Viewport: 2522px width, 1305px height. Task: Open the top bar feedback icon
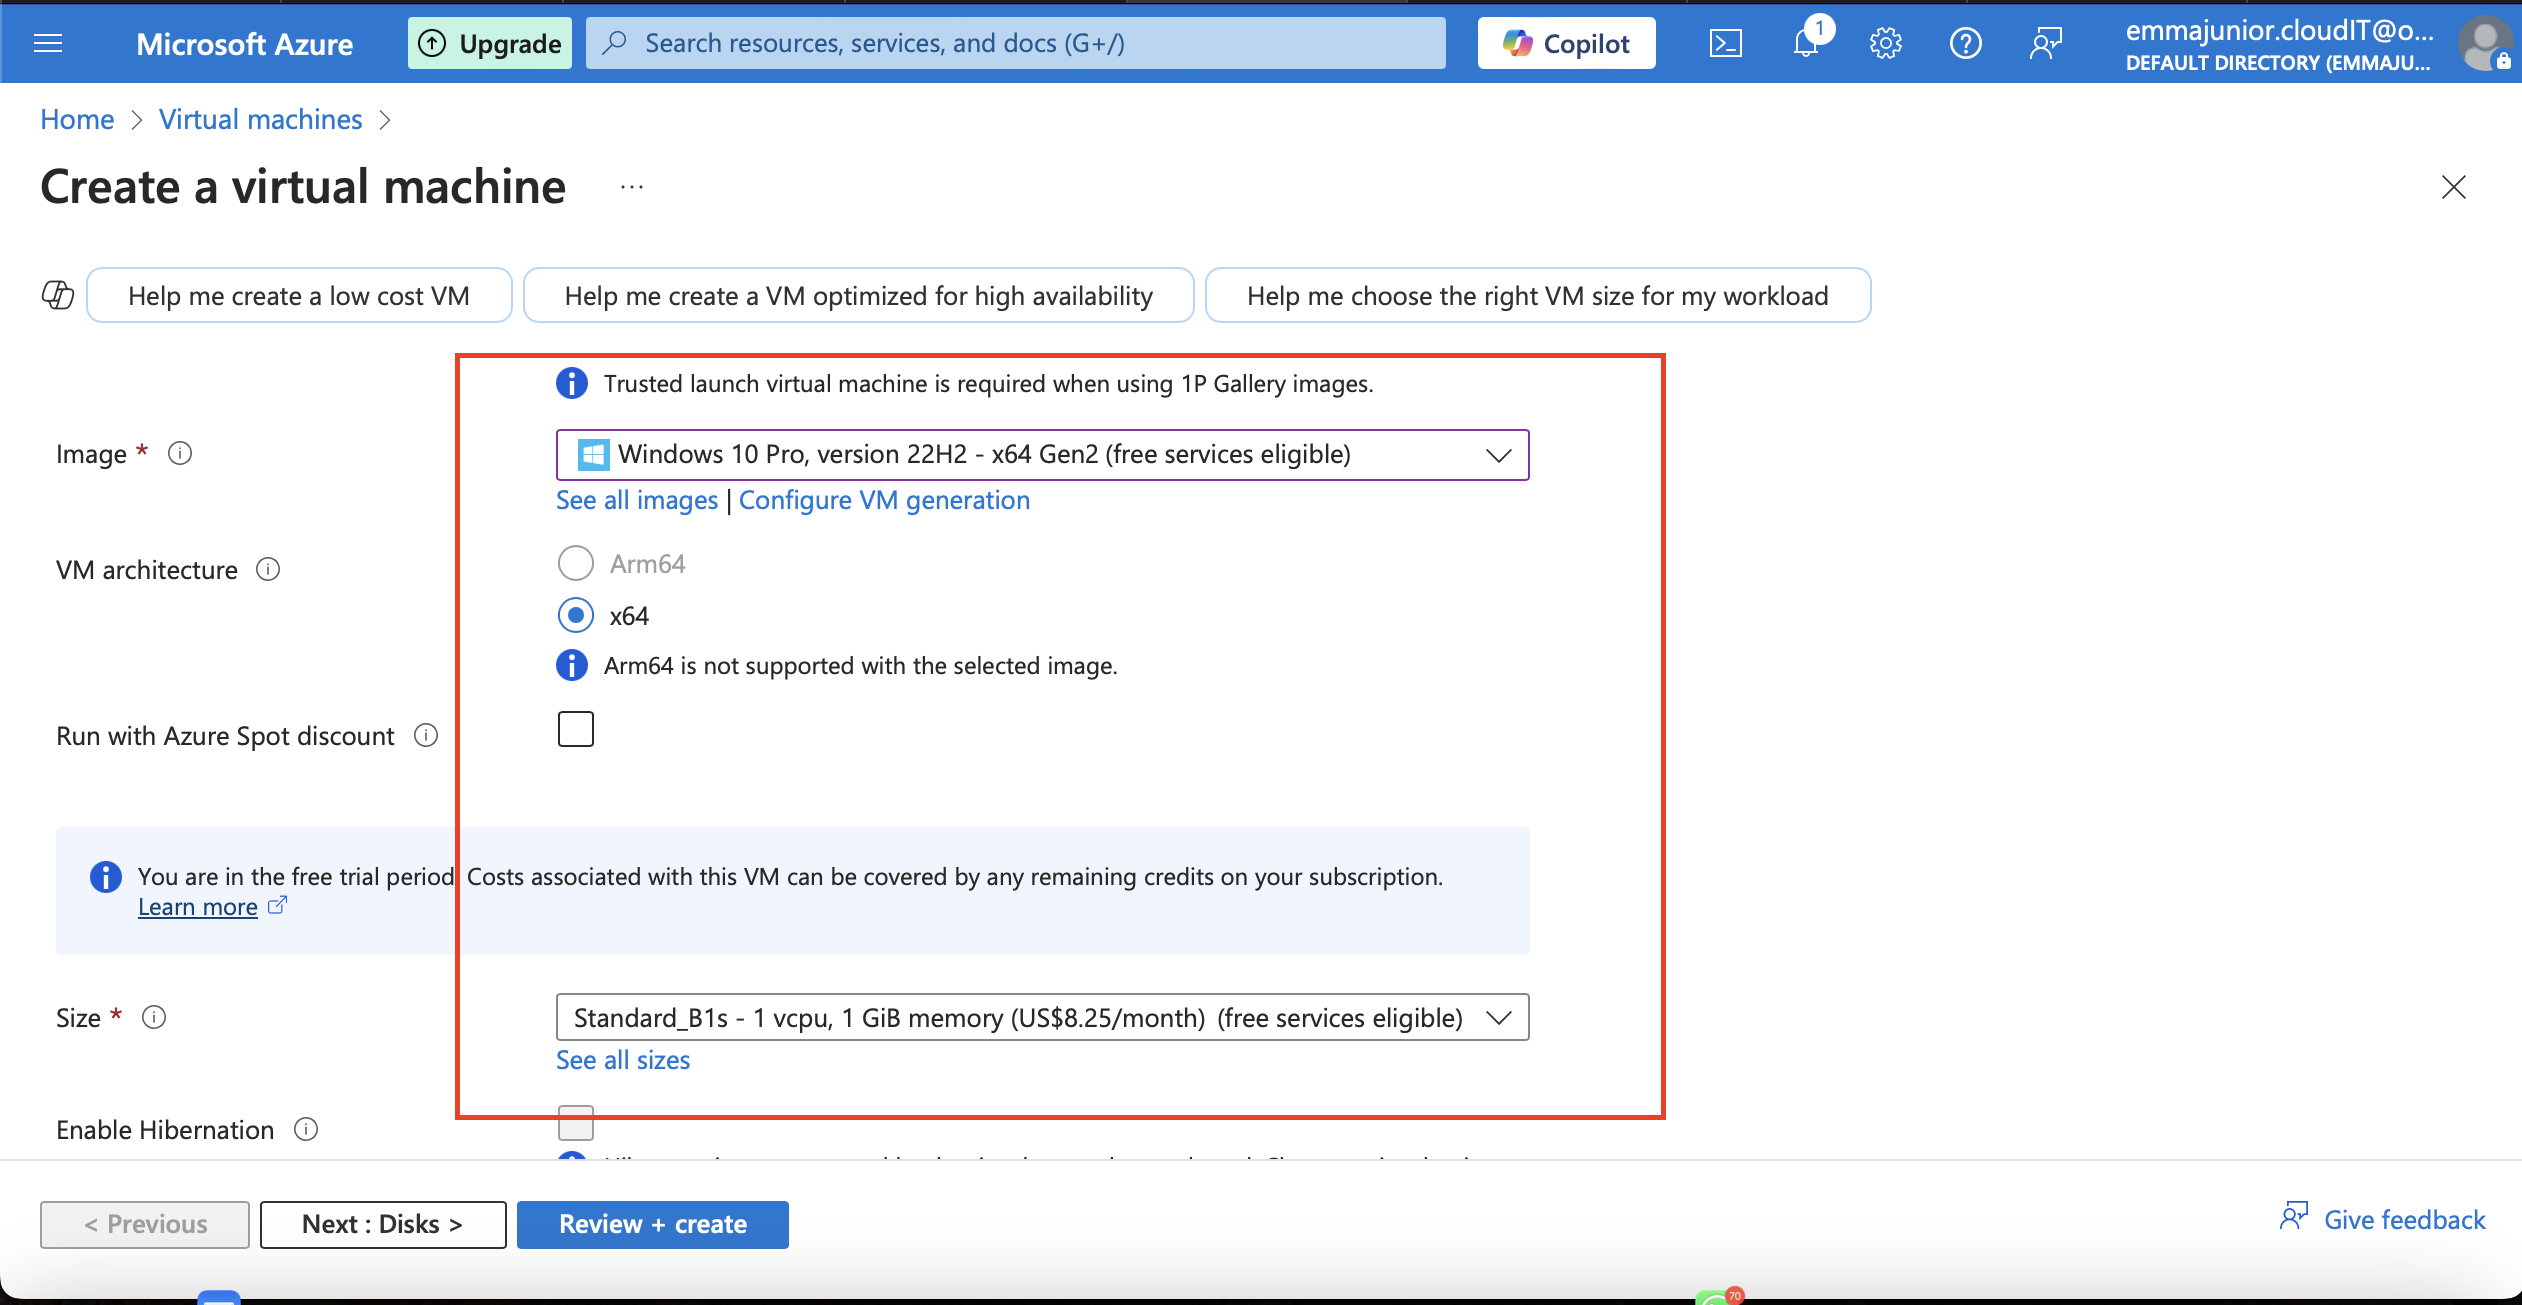pos(2045,43)
